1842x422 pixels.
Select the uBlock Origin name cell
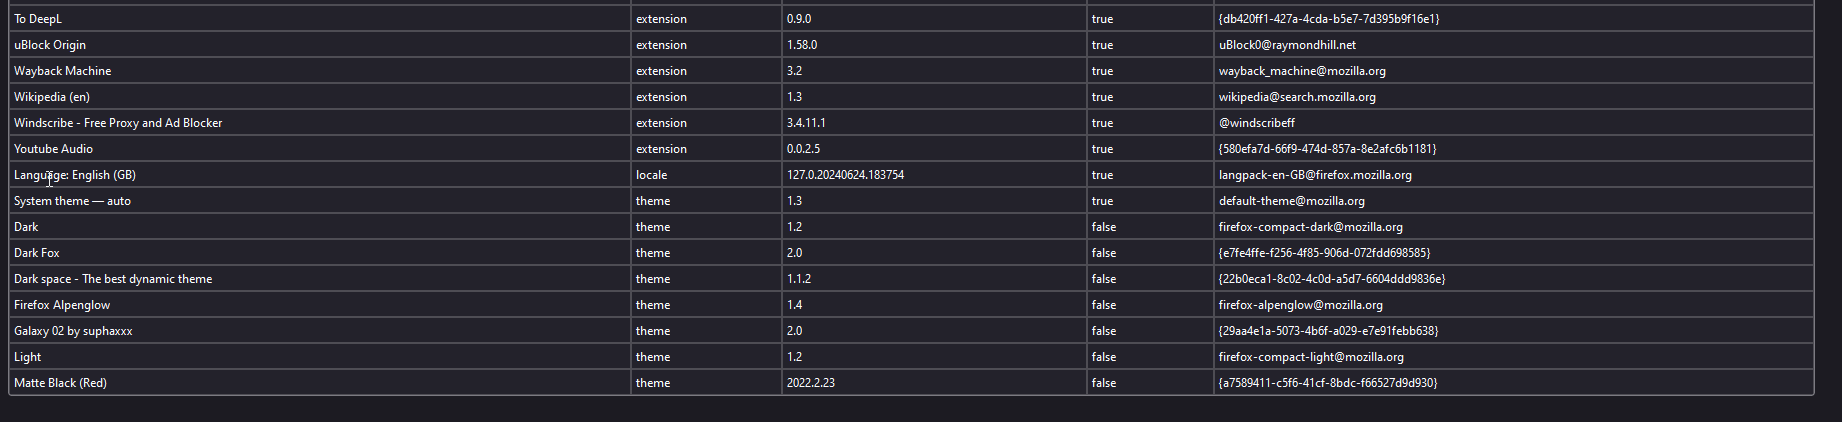click(320, 45)
